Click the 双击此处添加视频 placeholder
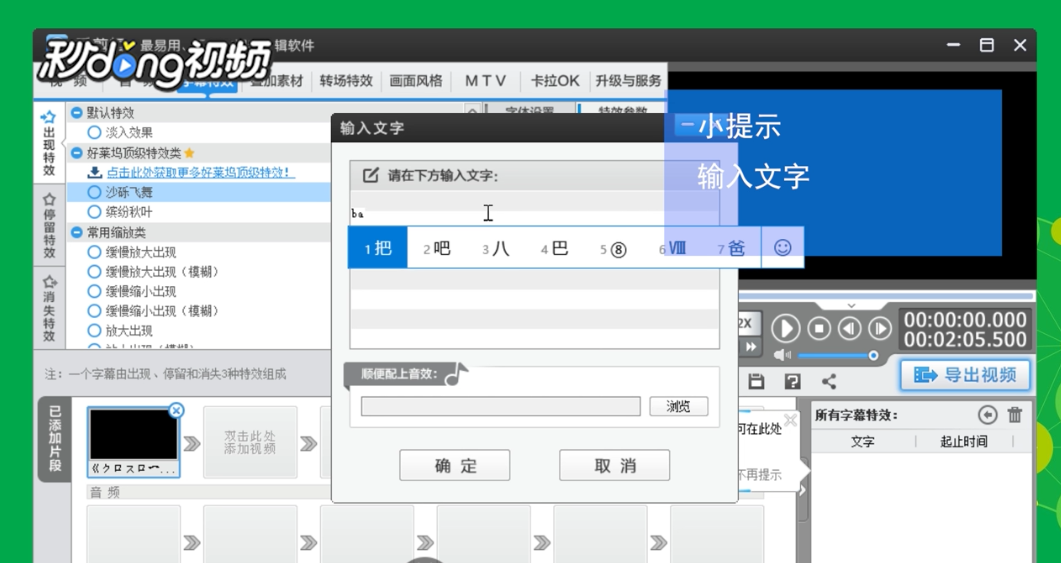 click(250, 441)
